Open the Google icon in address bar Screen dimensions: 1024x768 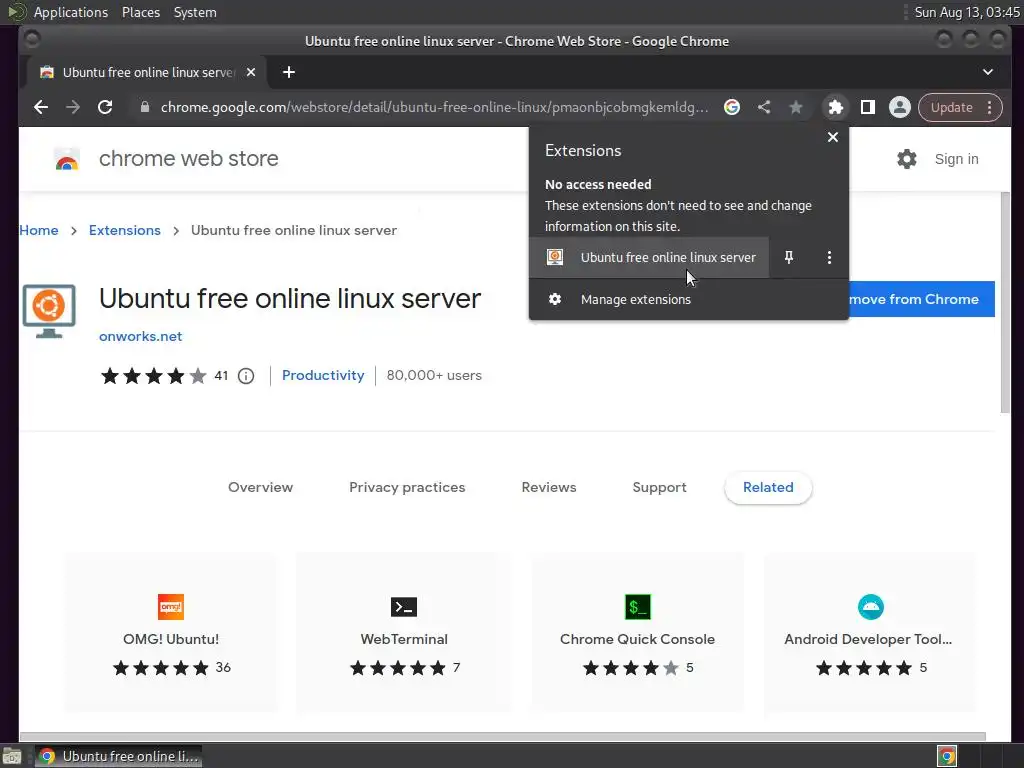pyautogui.click(x=732, y=107)
